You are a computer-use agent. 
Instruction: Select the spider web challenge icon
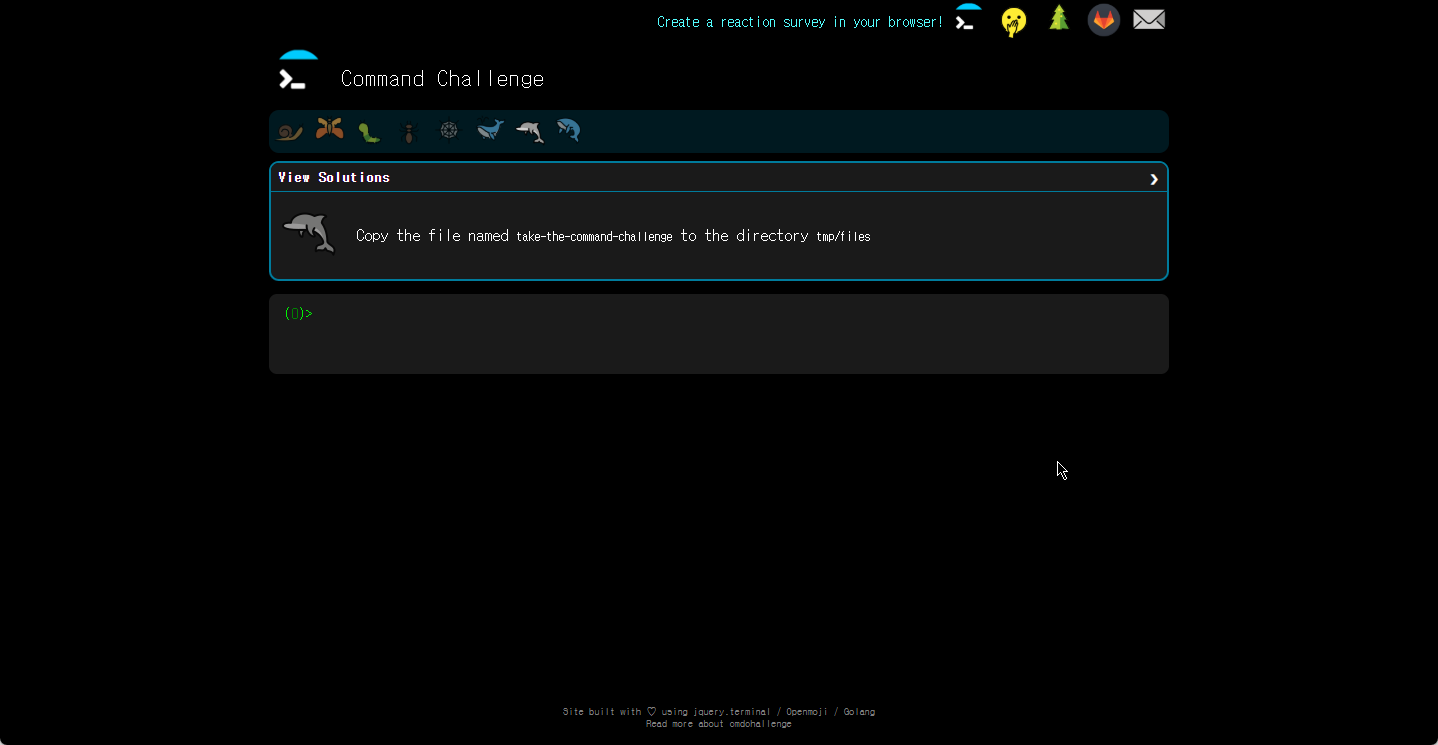click(x=449, y=130)
